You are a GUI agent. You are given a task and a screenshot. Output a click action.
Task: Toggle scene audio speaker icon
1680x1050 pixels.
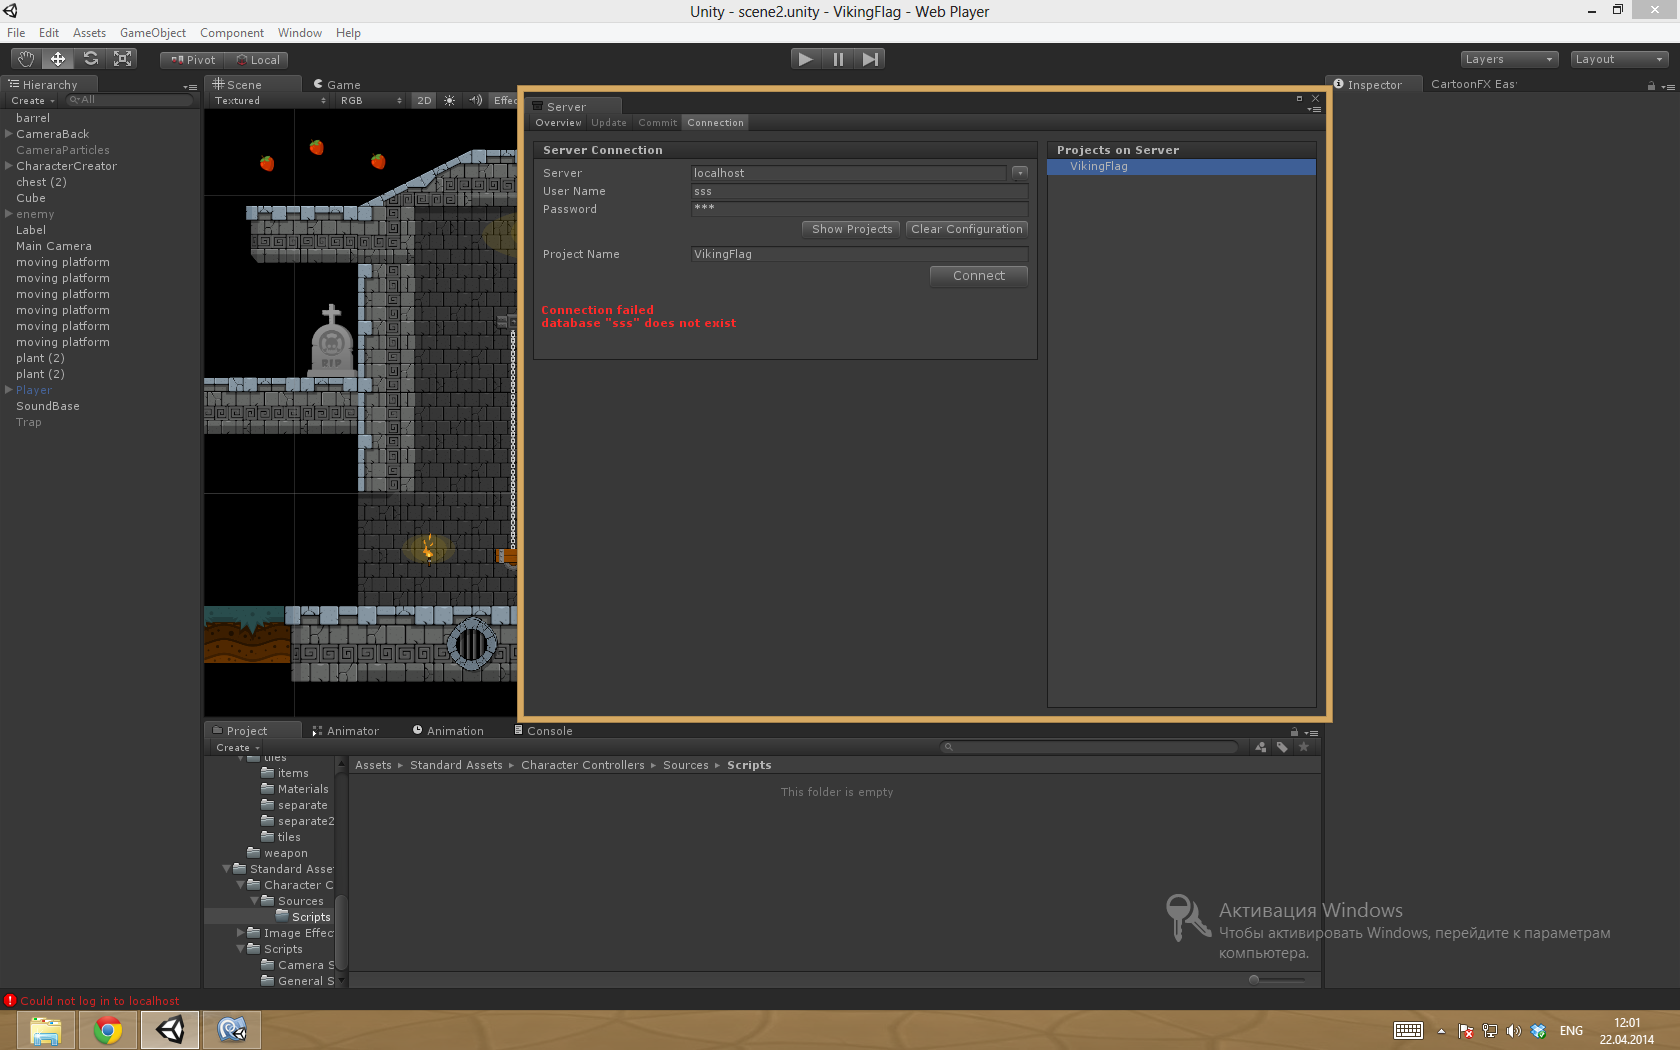tap(476, 101)
